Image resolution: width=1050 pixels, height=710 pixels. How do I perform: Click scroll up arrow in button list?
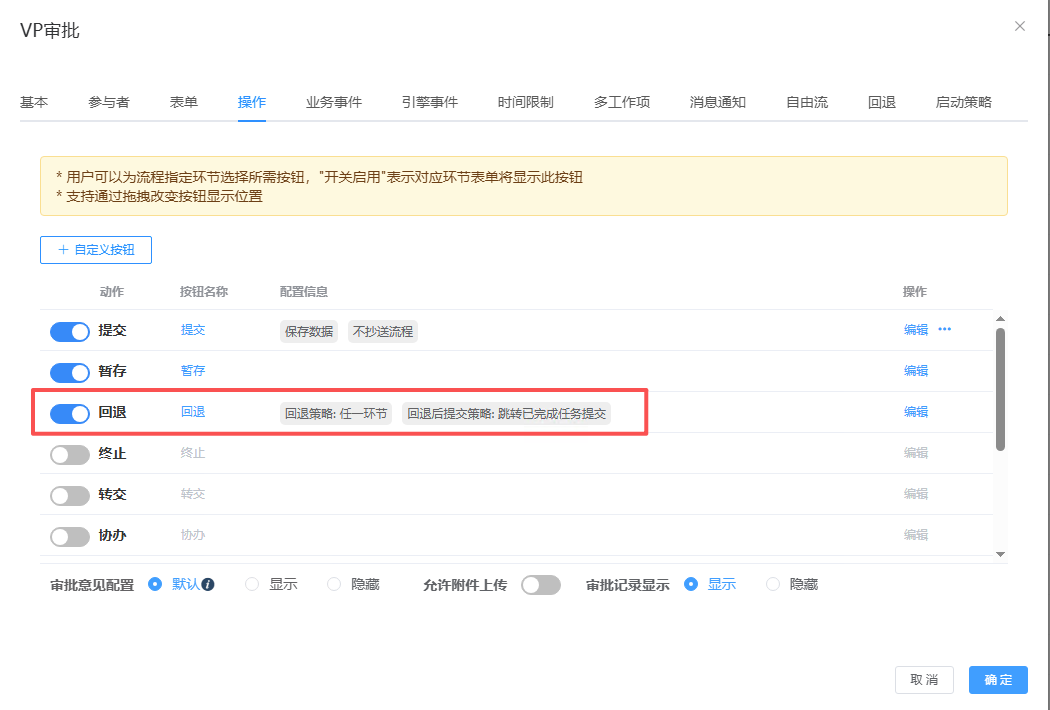pyautogui.click(x=1000, y=319)
